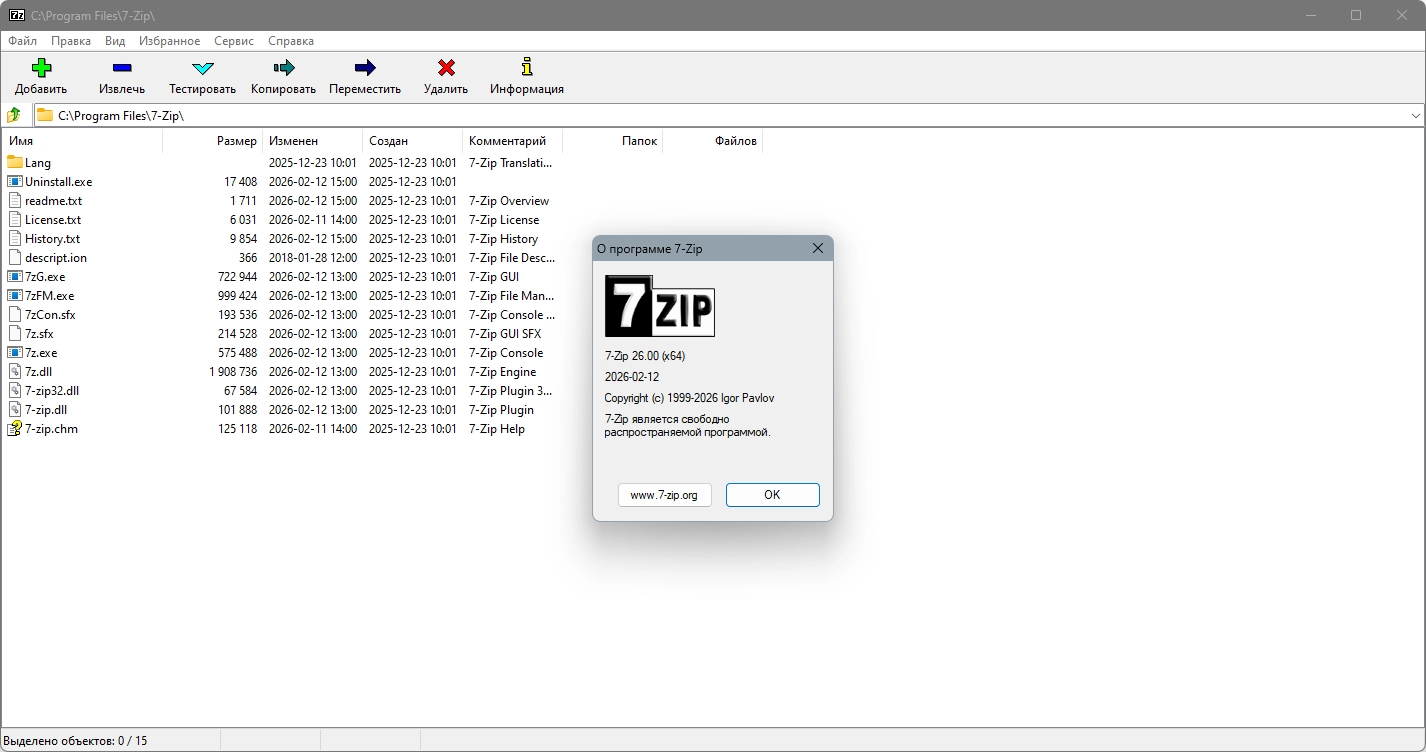Sort files by Создан column header
This screenshot has width=1426, height=752.
point(412,141)
